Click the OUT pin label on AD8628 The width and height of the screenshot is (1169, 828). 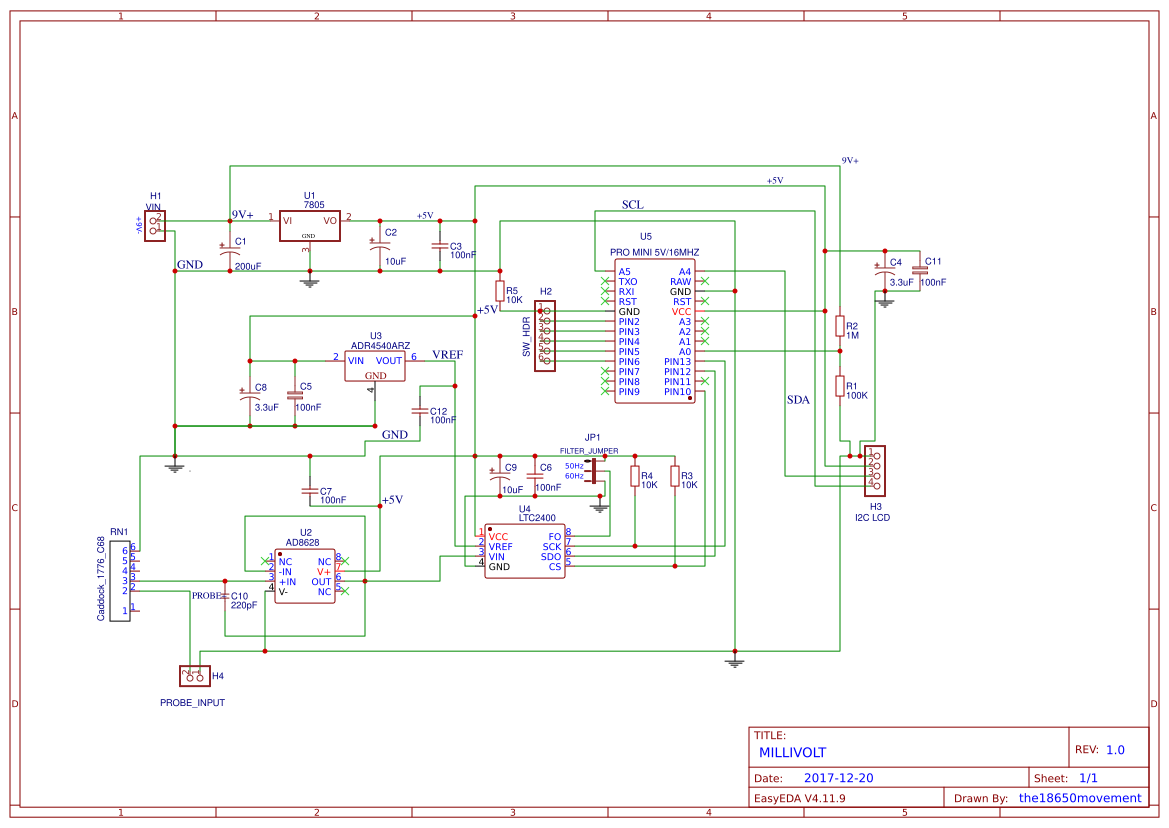click(321, 582)
